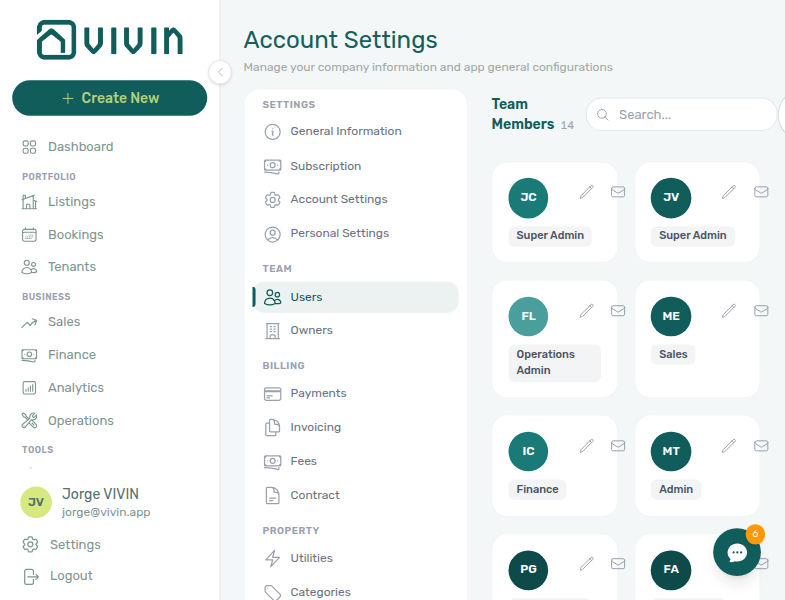Edit the JV team member card
The width and height of the screenshot is (785, 600).
[x=729, y=192]
